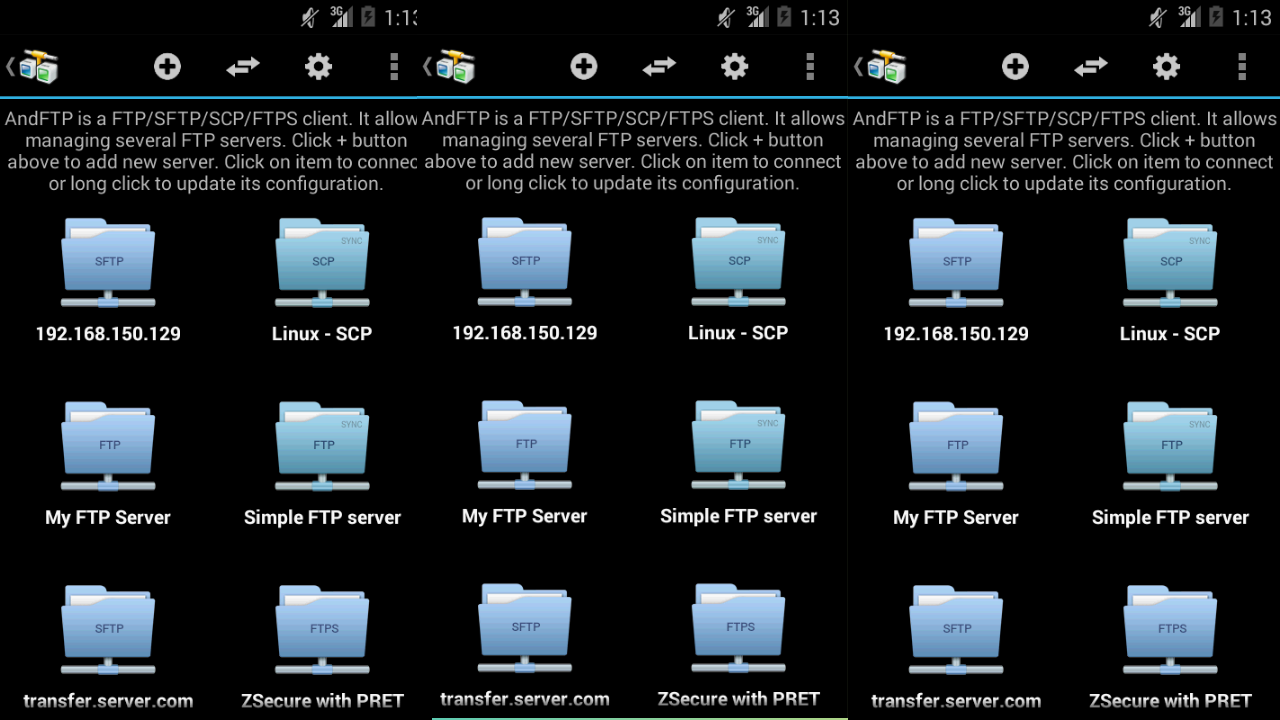Connect to 192.168.150.129 SFTP folder in left screen
This screenshot has width=1280, height=720.
(x=108, y=263)
